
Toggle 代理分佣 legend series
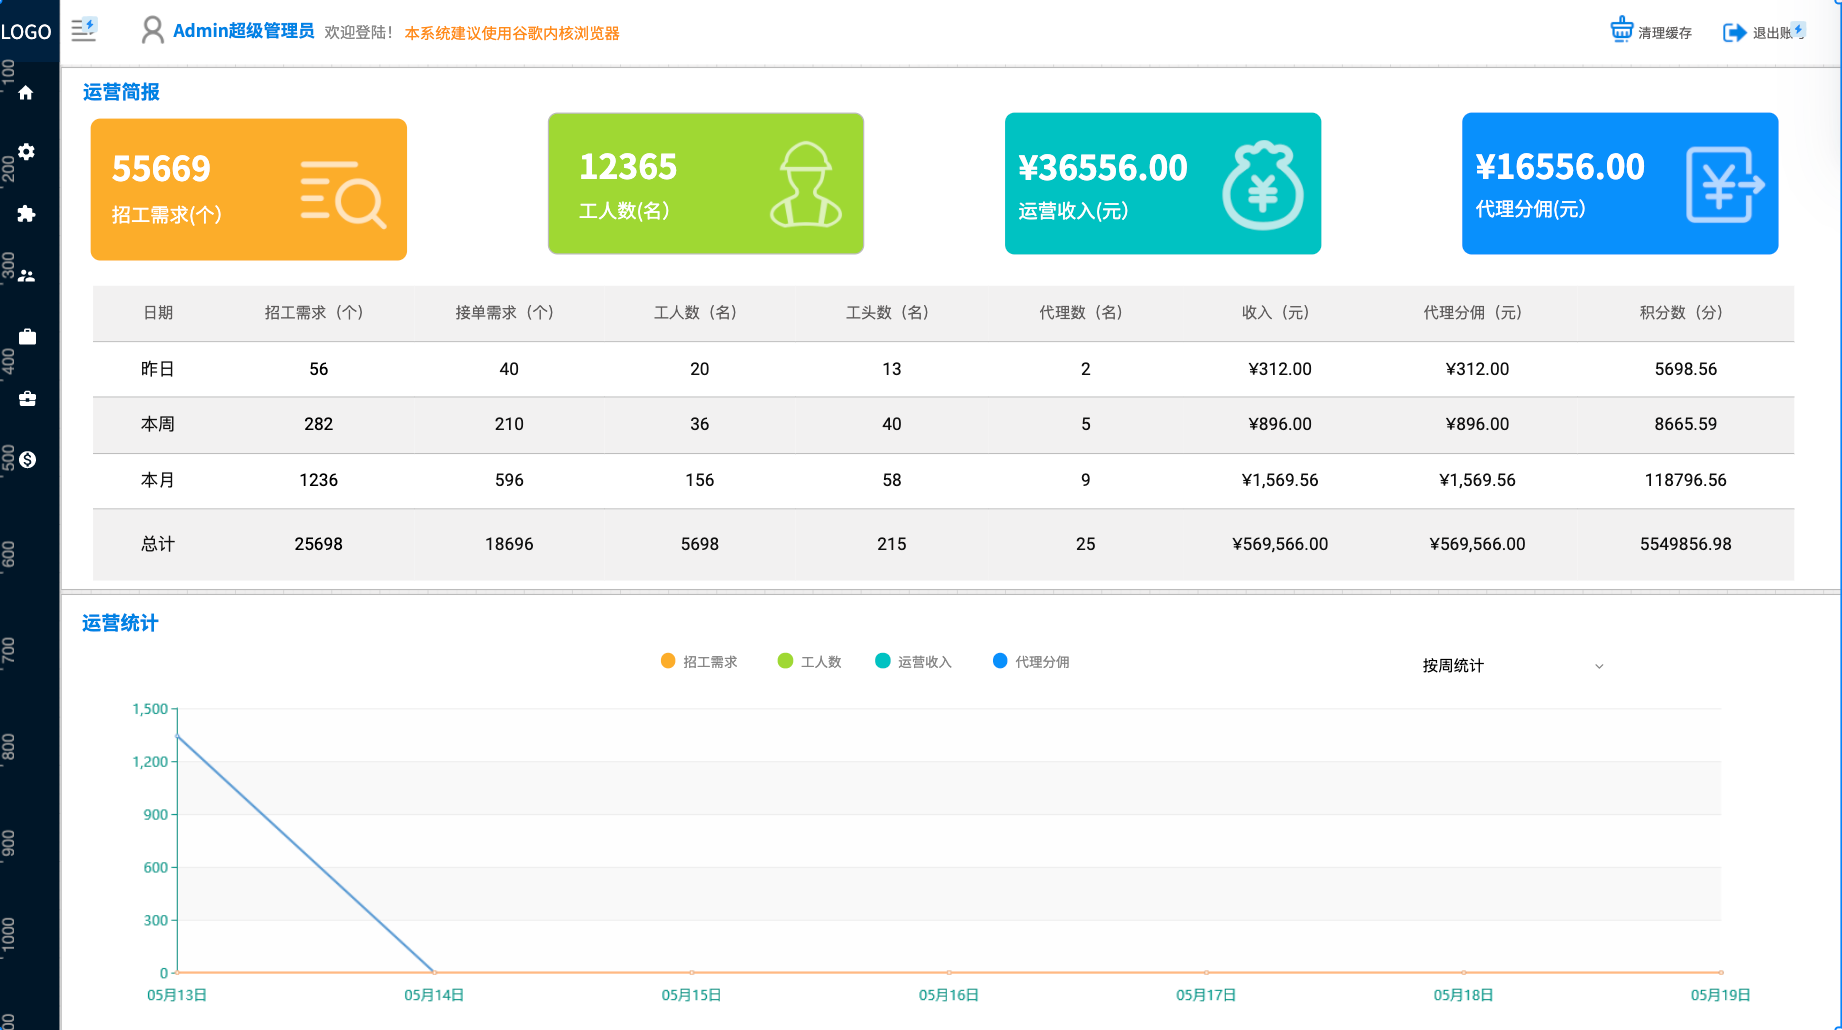click(x=1031, y=661)
